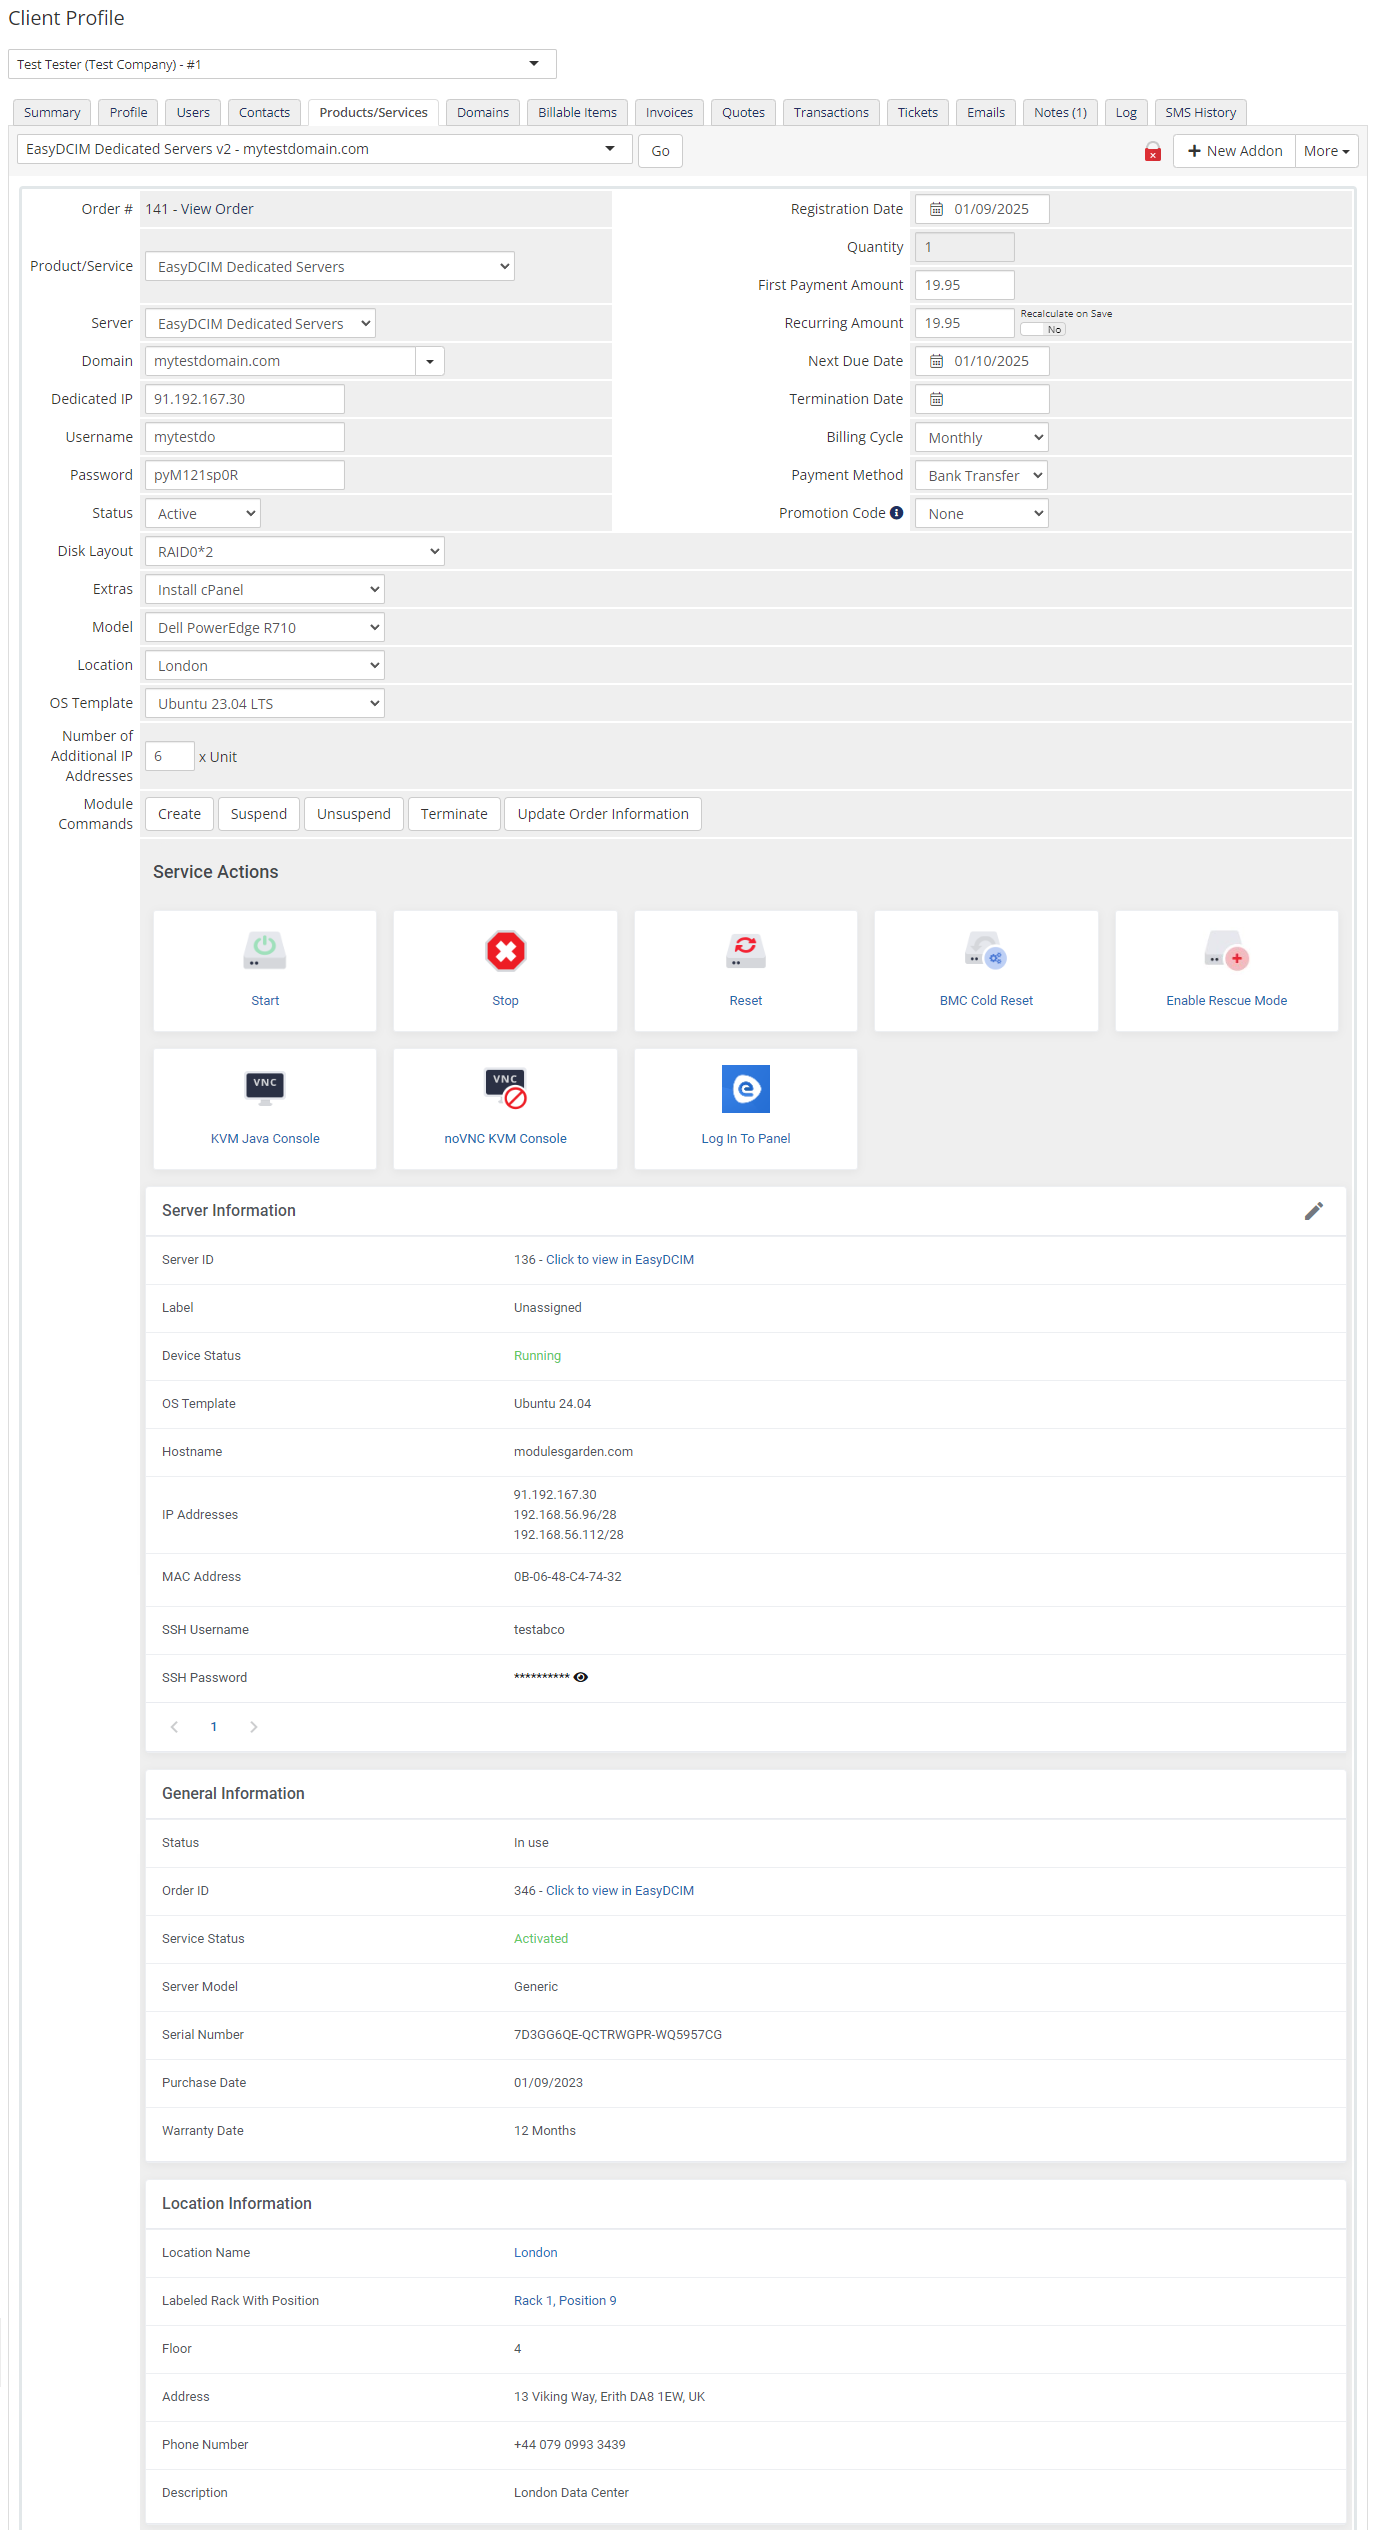
Task: Open the Domain field dropdown arrow
Action: 430,361
